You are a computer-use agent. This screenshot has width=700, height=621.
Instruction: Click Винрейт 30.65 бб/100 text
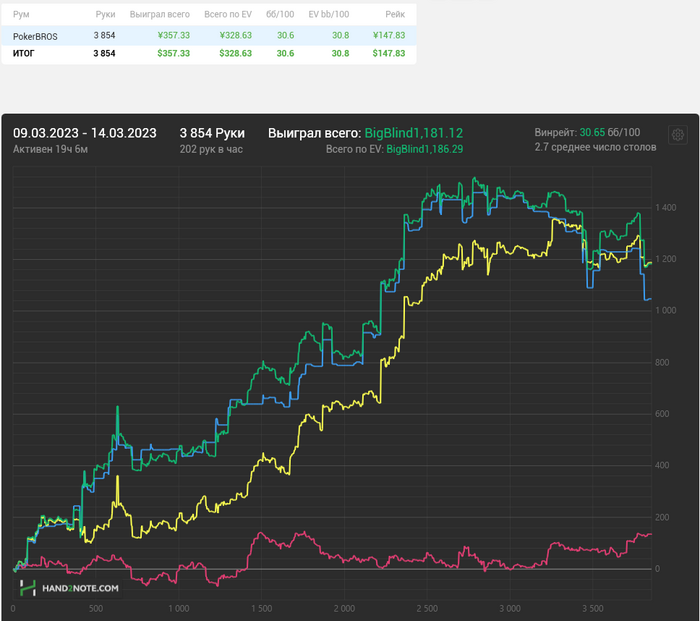point(587,133)
